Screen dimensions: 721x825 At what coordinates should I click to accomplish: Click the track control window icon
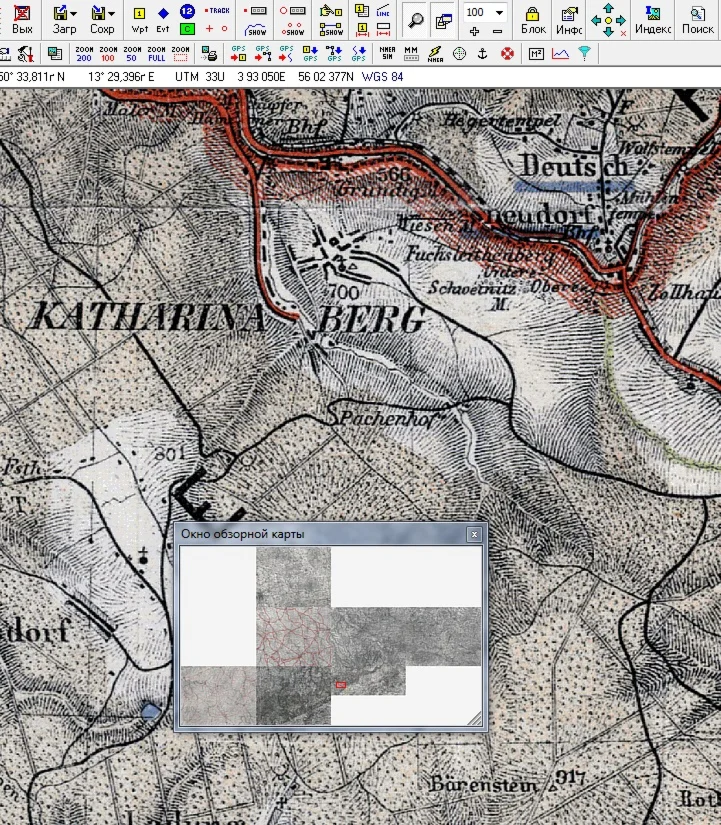coord(256,11)
